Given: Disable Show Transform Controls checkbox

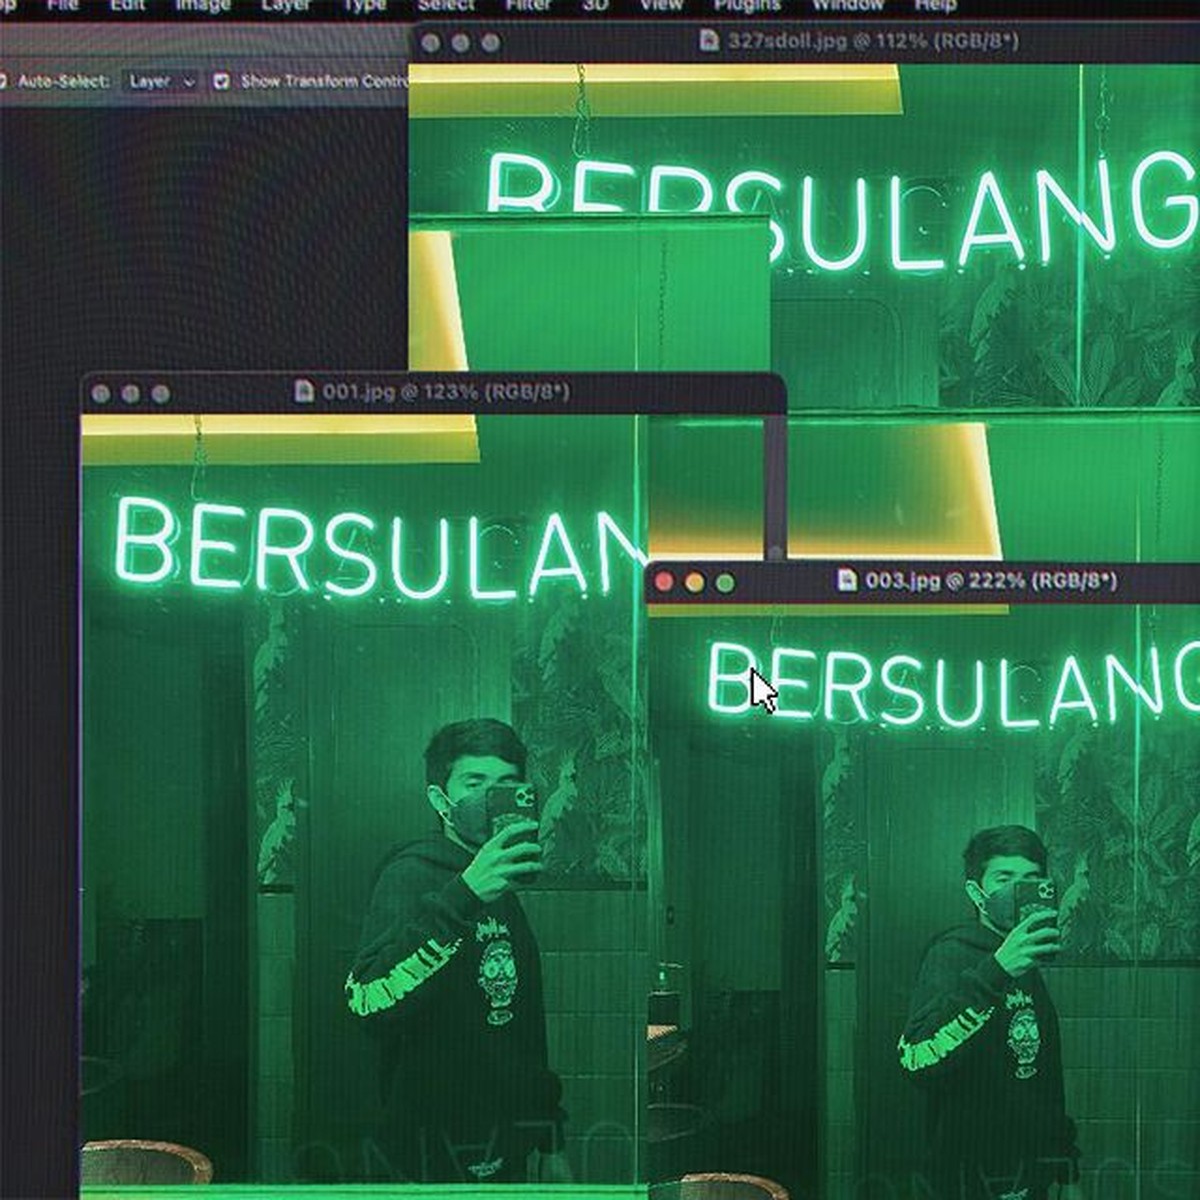Looking at the screenshot, I should pyautogui.click(x=222, y=81).
